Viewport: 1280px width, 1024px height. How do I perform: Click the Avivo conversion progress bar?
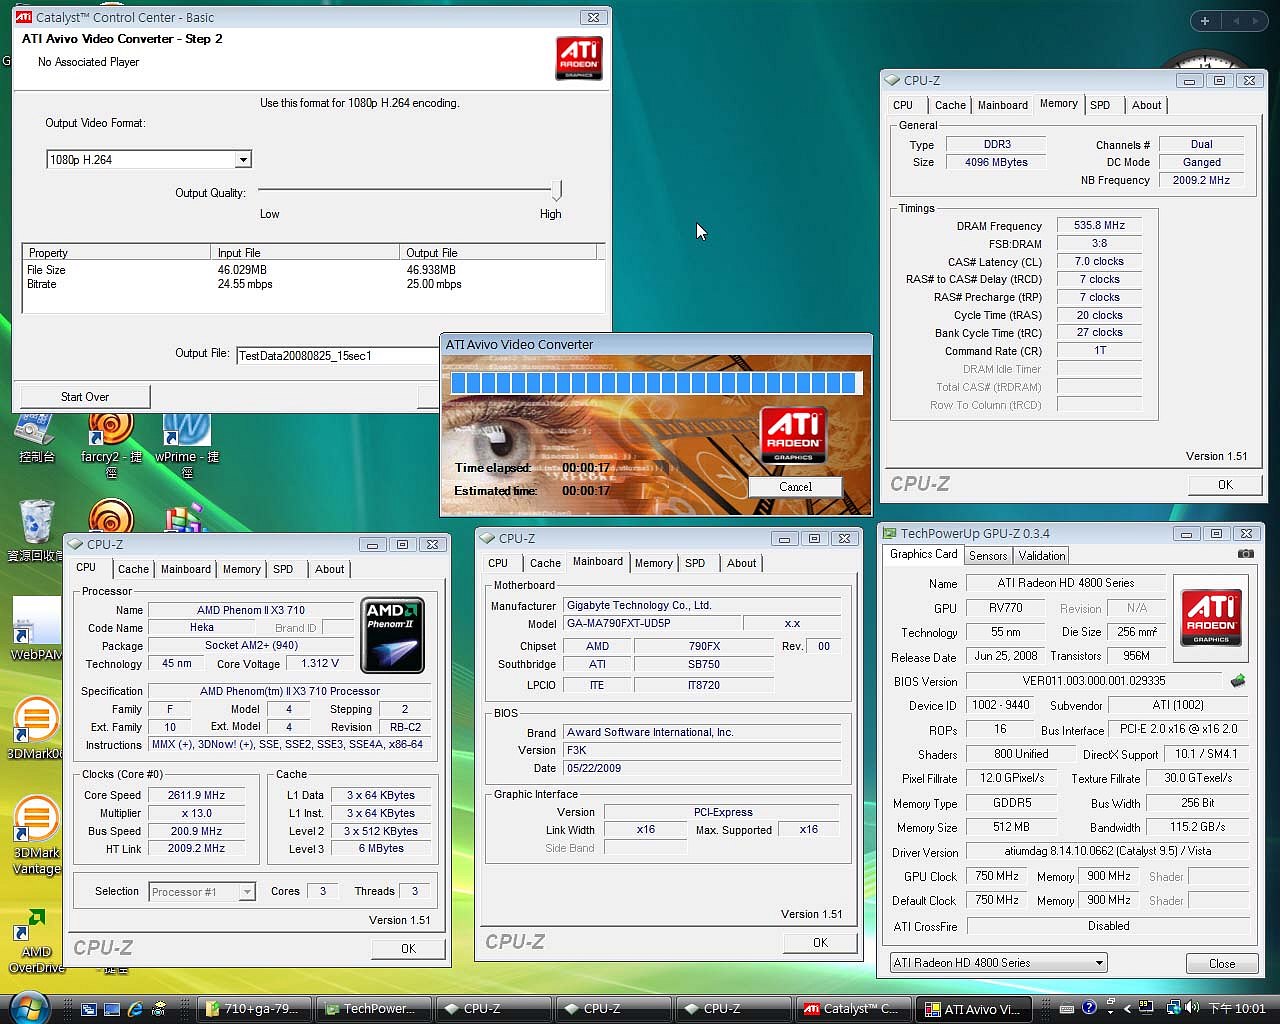tap(655, 382)
